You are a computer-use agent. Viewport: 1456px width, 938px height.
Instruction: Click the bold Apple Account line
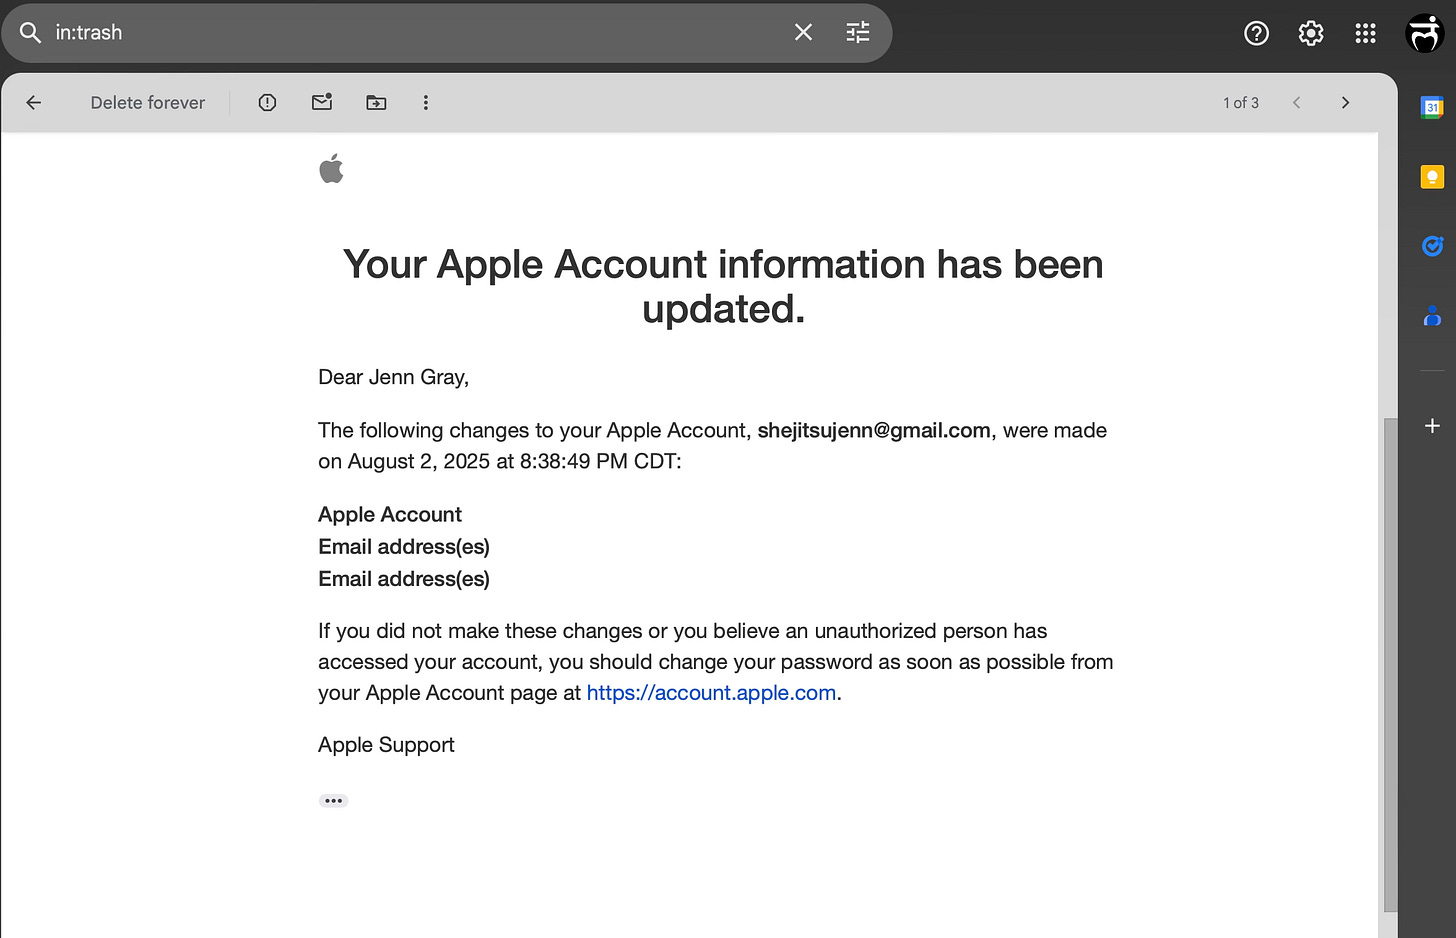pyautogui.click(x=390, y=515)
